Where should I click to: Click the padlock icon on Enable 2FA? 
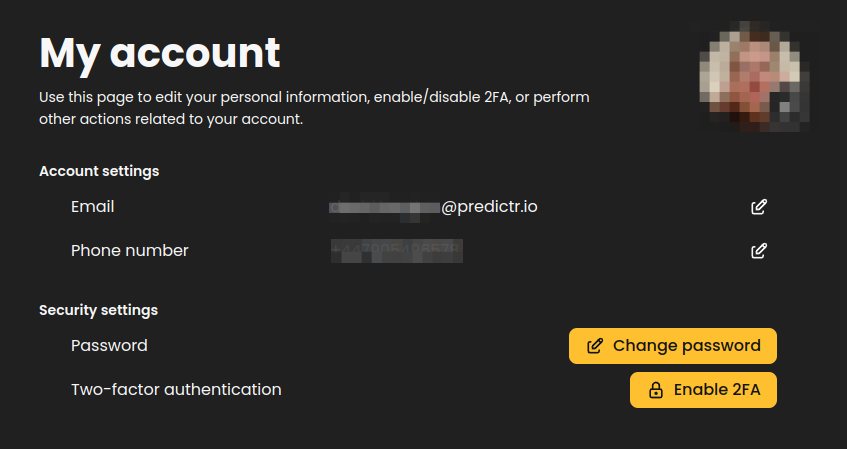pos(656,390)
